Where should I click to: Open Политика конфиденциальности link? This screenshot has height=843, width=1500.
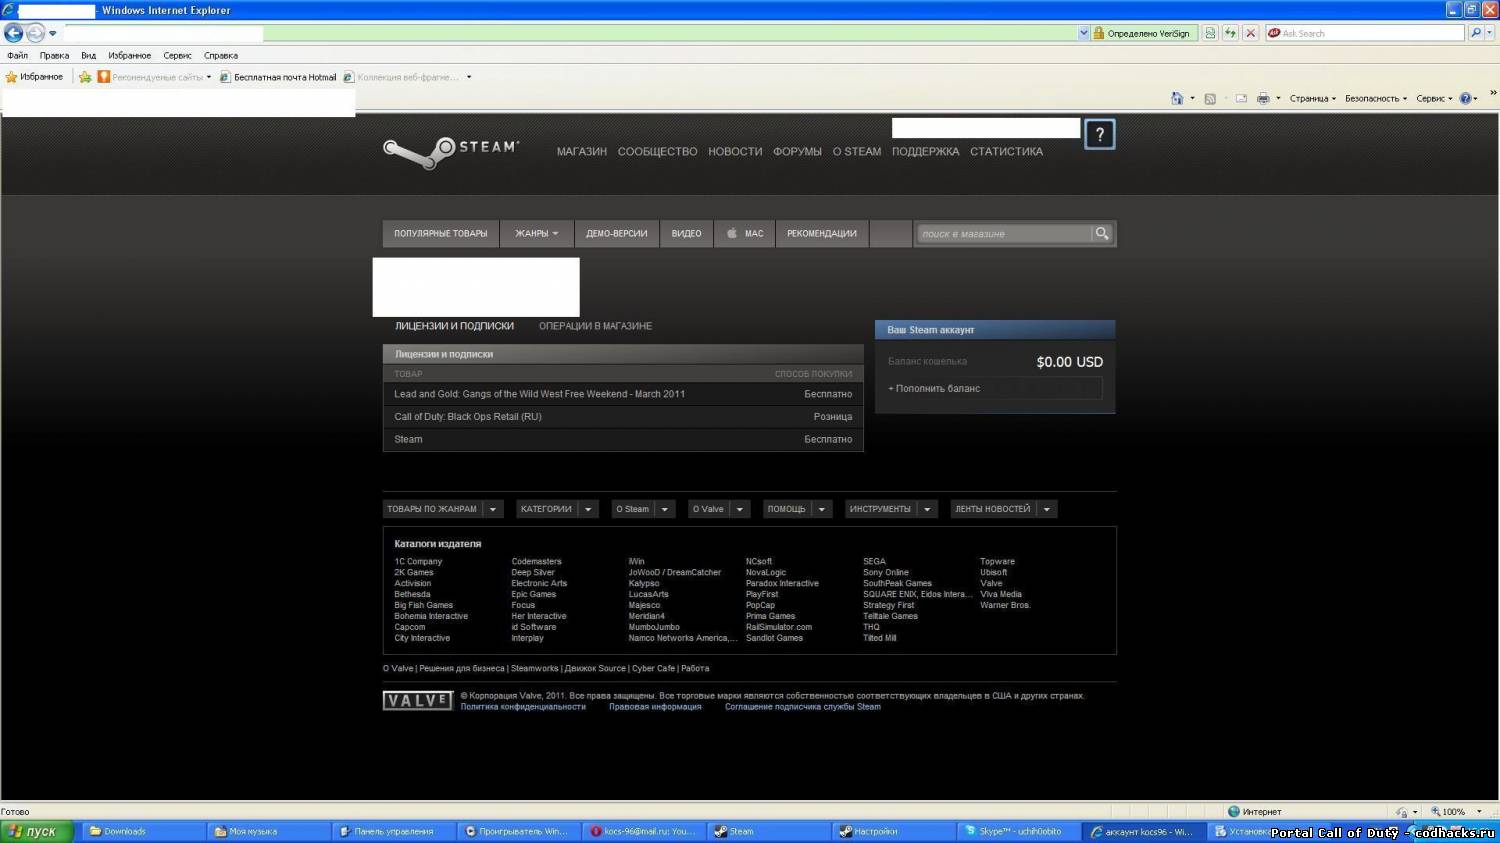523,707
